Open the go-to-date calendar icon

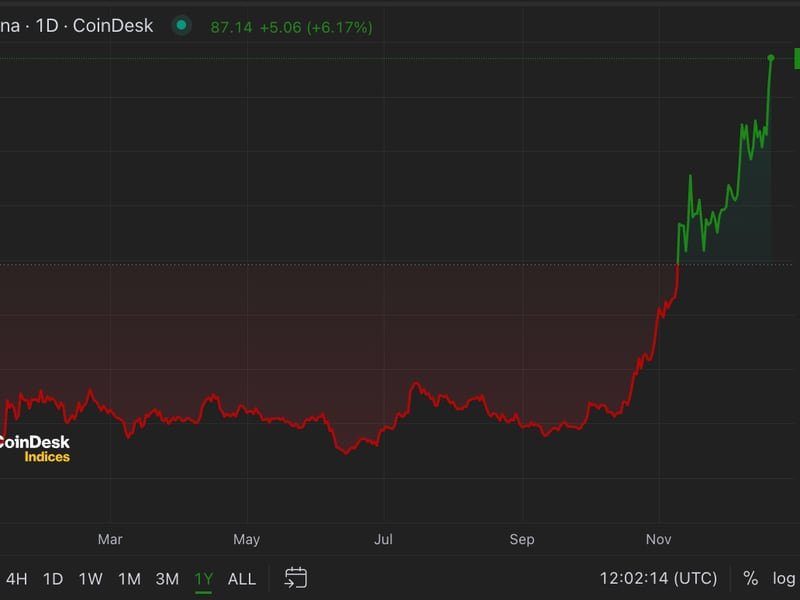coord(295,578)
